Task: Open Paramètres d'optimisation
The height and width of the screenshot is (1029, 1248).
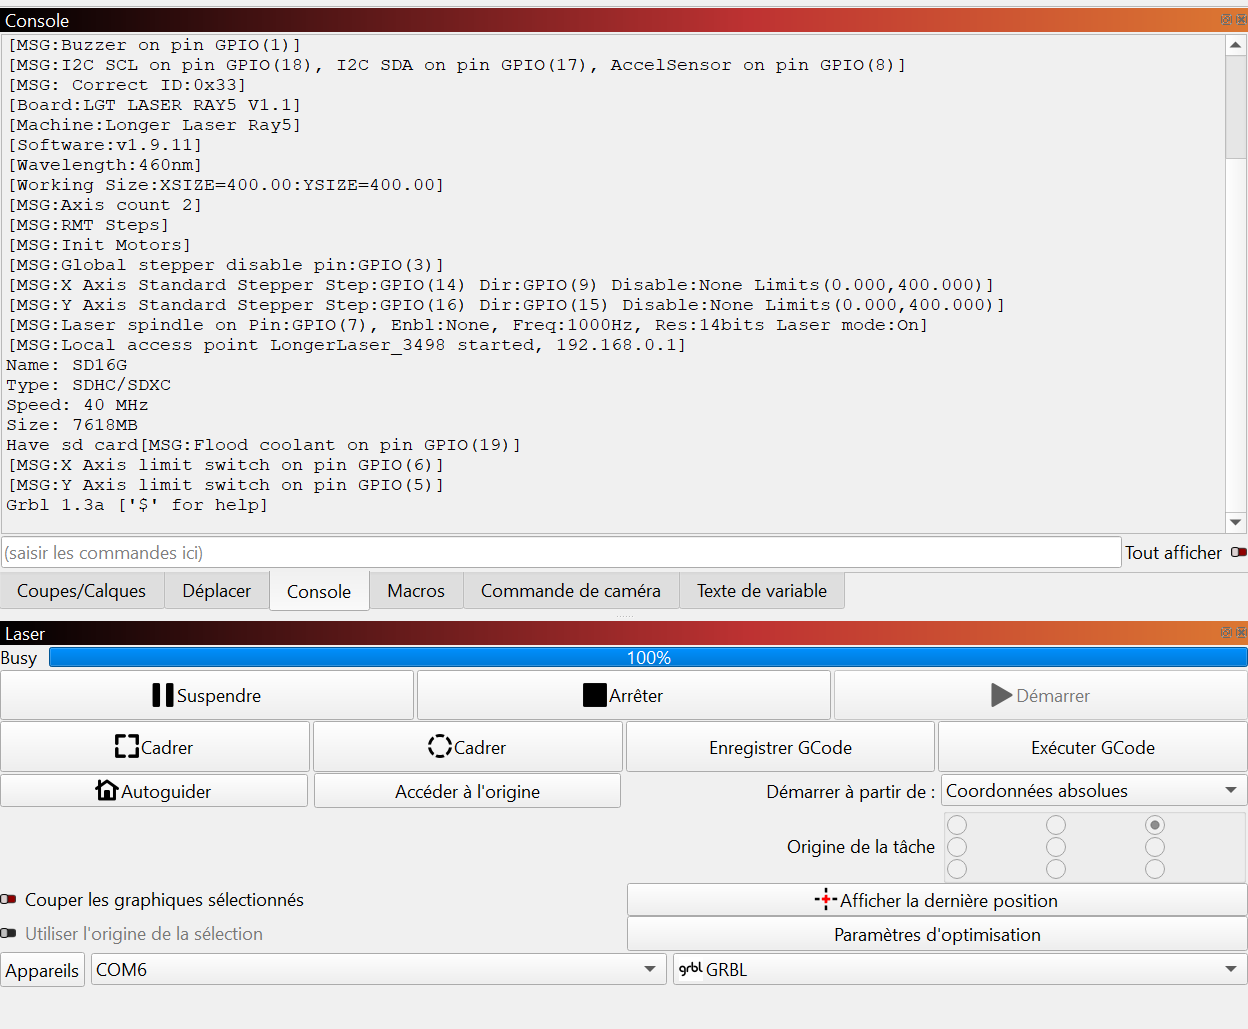Action: click(936, 935)
